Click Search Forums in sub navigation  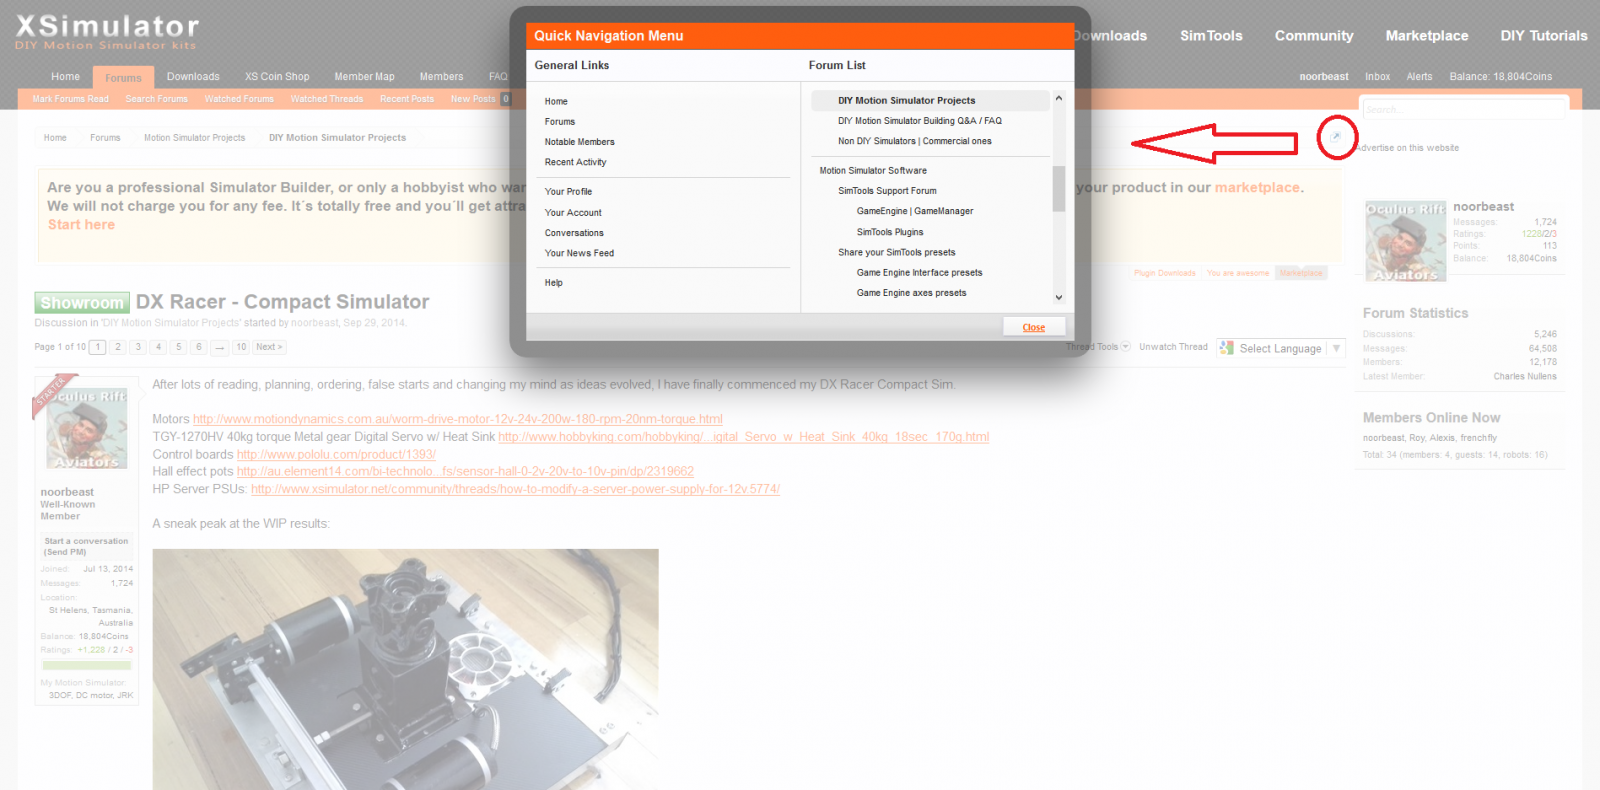(156, 99)
